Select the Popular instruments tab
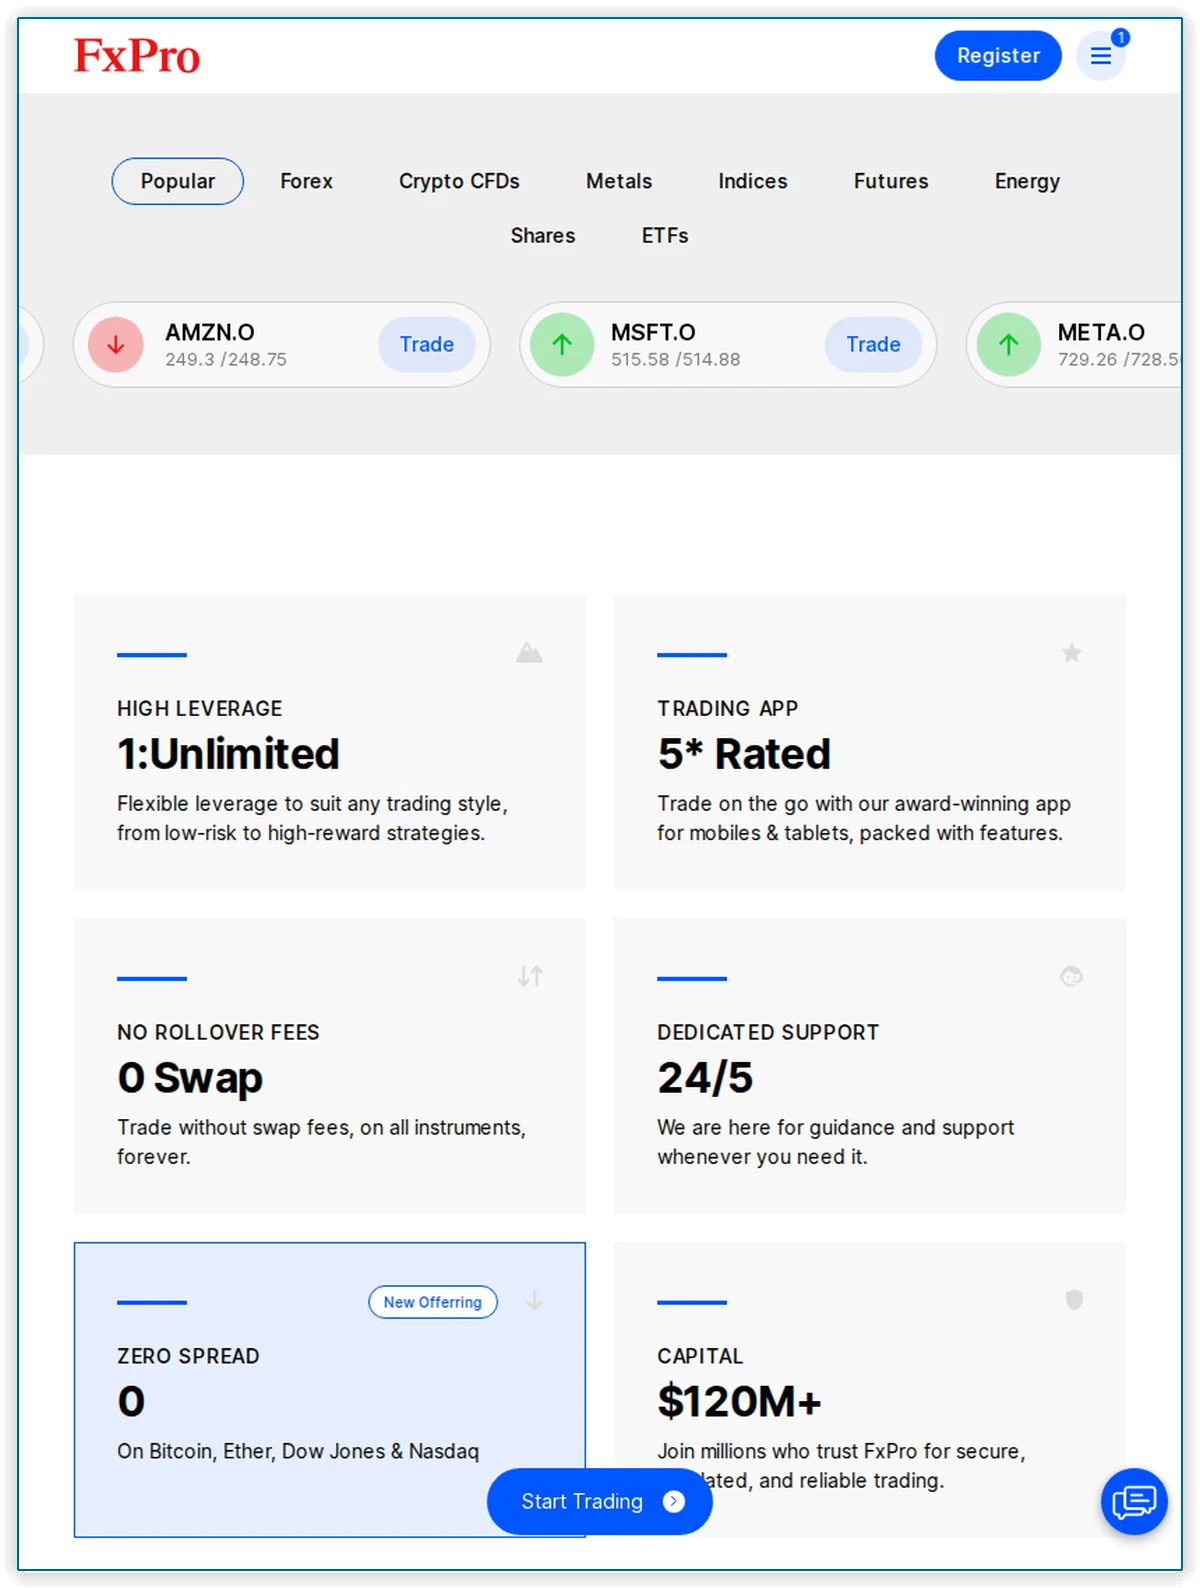The height and width of the screenshot is (1588, 1200). (x=178, y=181)
